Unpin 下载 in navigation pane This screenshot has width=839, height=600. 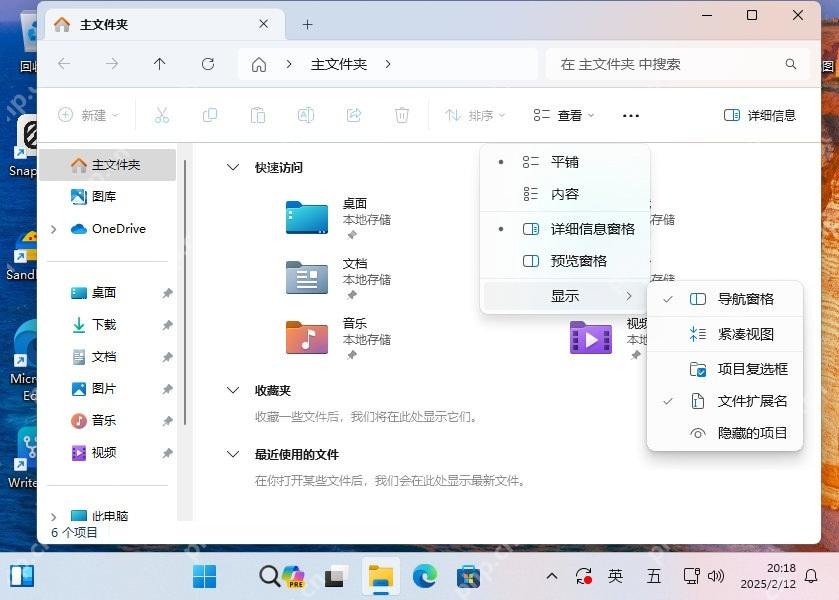(167, 325)
